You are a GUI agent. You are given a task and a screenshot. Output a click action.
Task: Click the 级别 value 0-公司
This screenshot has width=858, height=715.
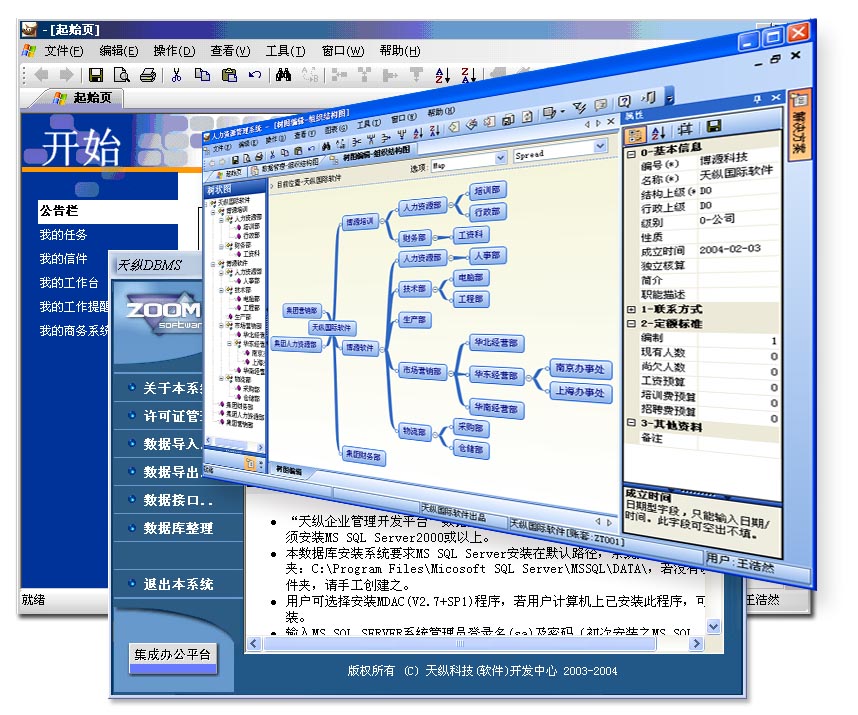717,219
